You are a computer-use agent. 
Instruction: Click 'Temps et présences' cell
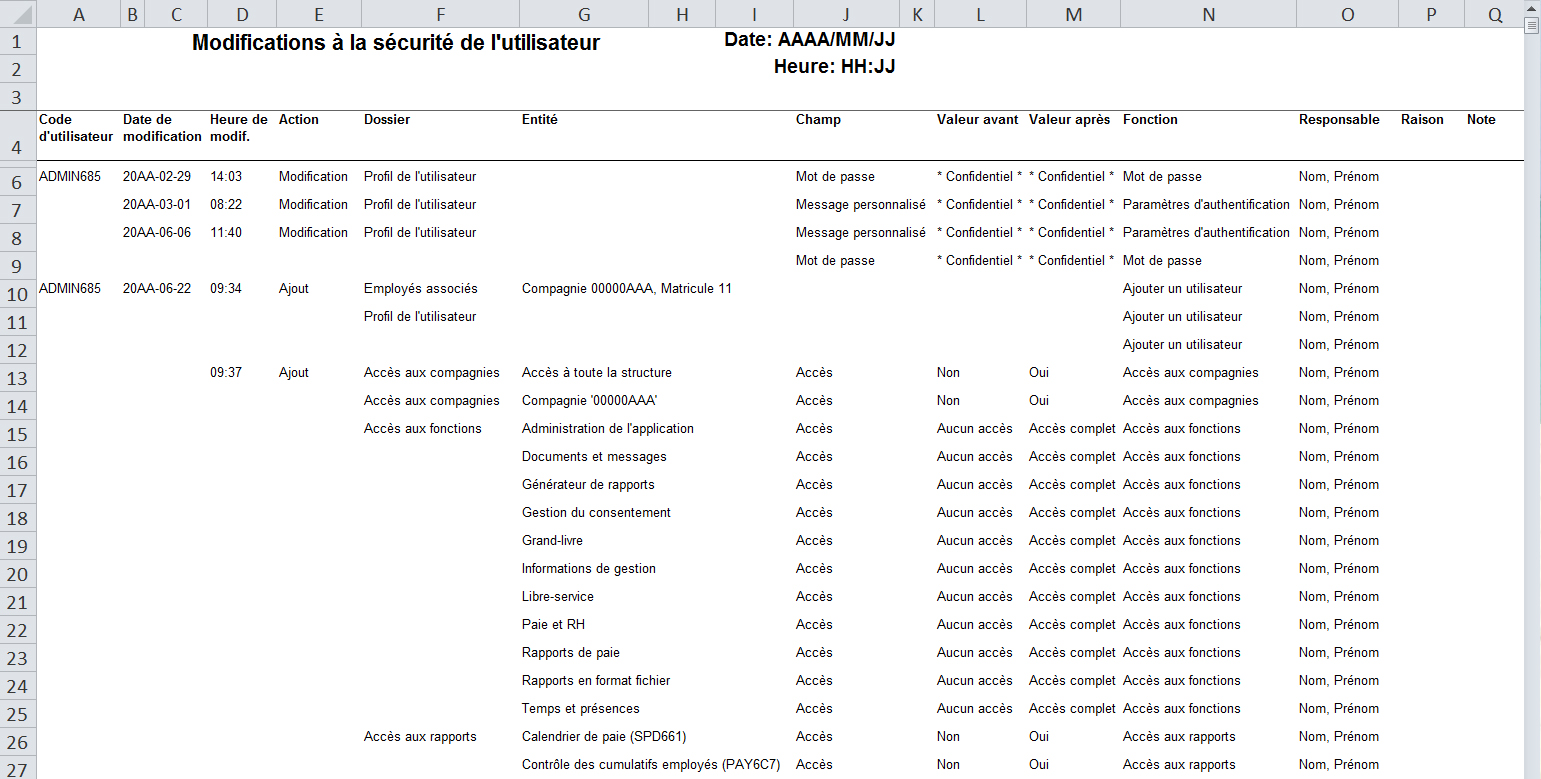pos(581,709)
